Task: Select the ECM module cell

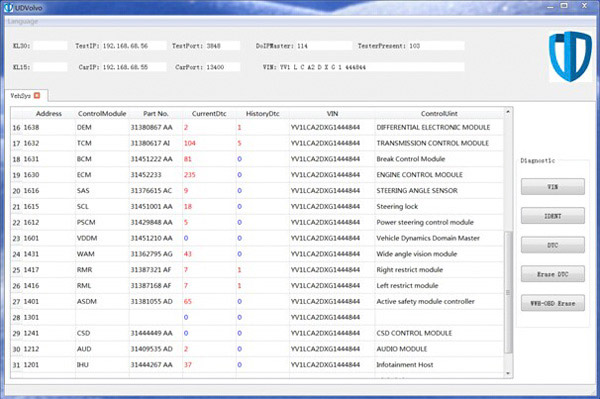Action: pyautogui.click(x=102, y=175)
